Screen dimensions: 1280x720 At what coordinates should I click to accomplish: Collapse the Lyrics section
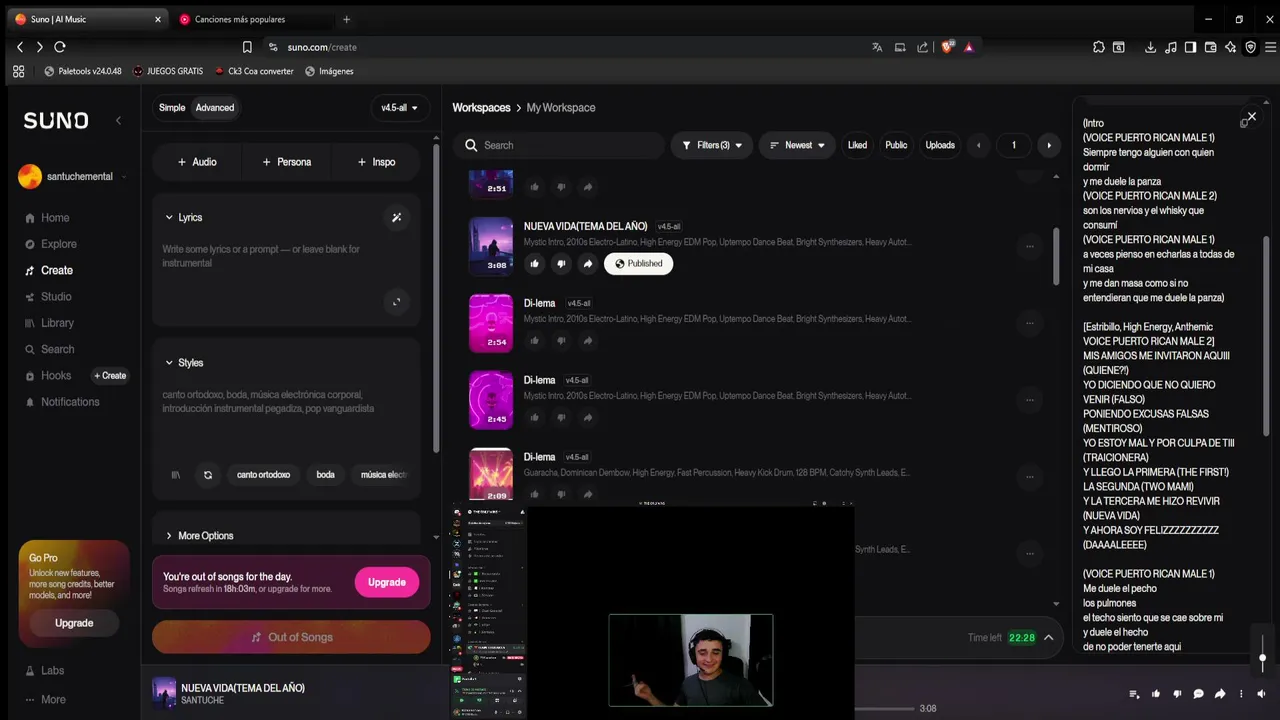pos(184,218)
